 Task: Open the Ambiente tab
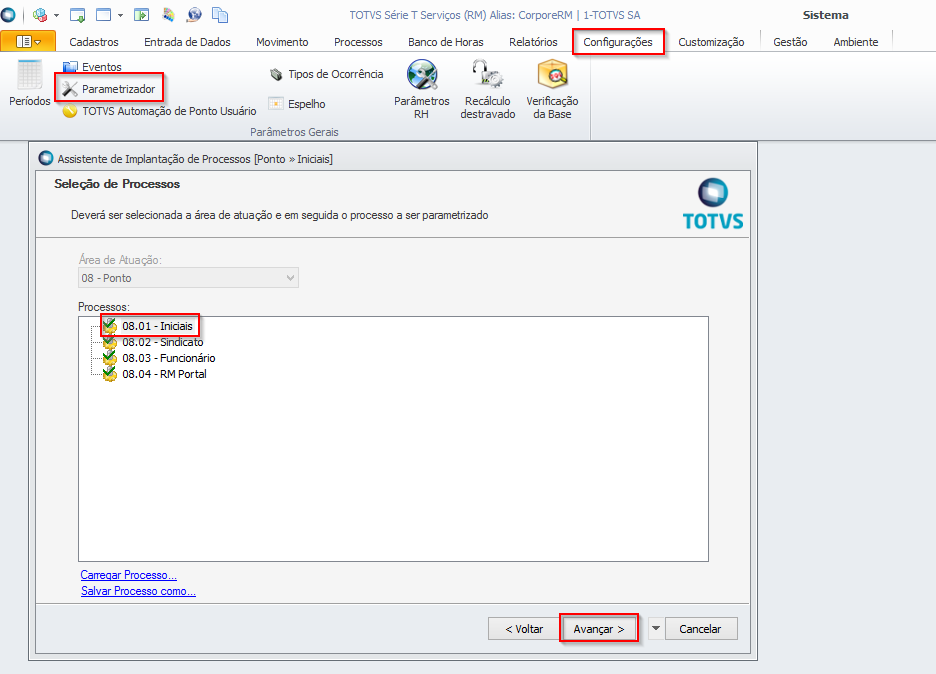pyautogui.click(x=855, y=42)
